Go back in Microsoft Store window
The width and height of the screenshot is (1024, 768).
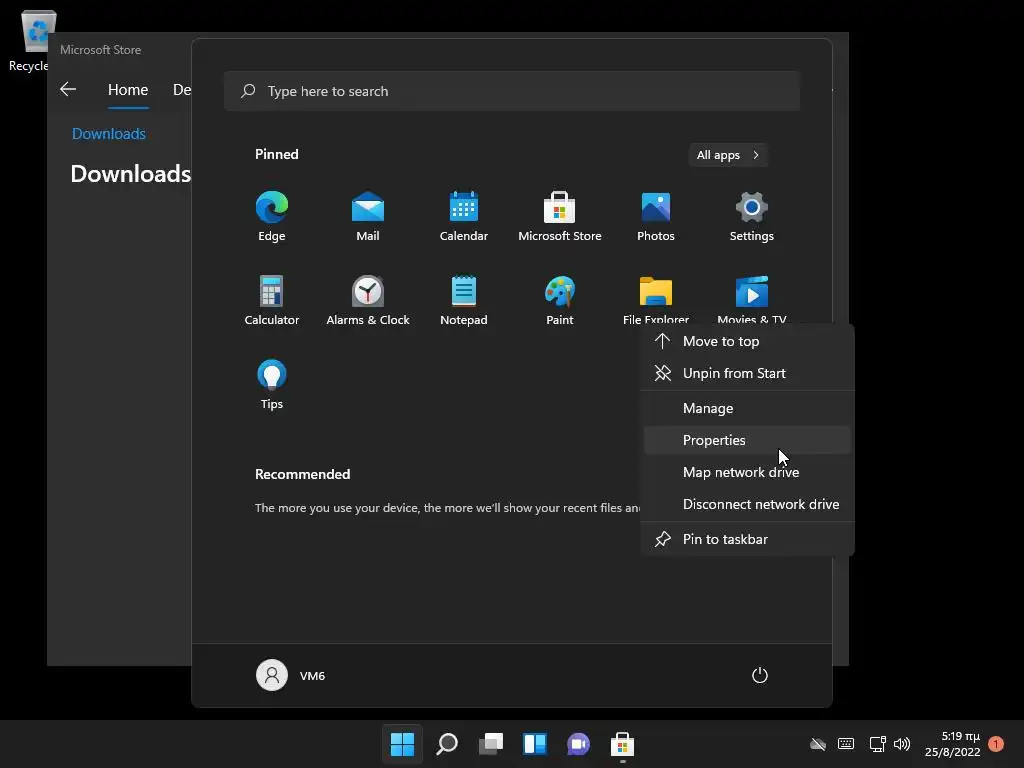68,89
